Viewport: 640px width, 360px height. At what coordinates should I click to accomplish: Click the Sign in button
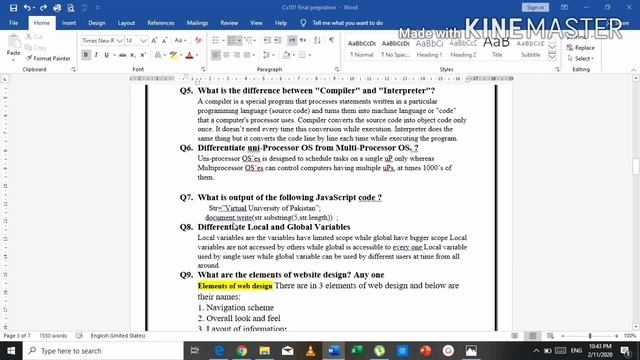click(535, 7)
